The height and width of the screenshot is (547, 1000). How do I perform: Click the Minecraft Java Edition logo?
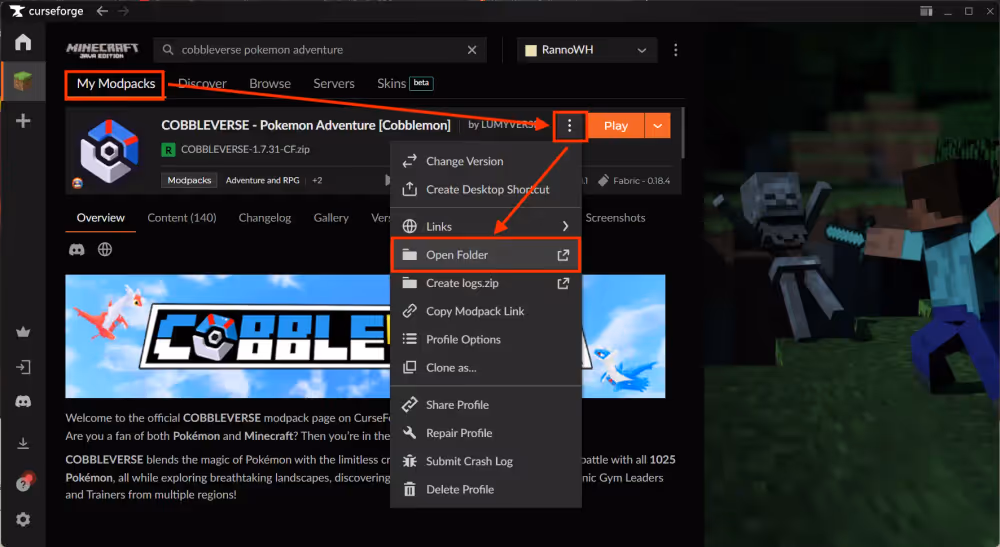[103, 50]
